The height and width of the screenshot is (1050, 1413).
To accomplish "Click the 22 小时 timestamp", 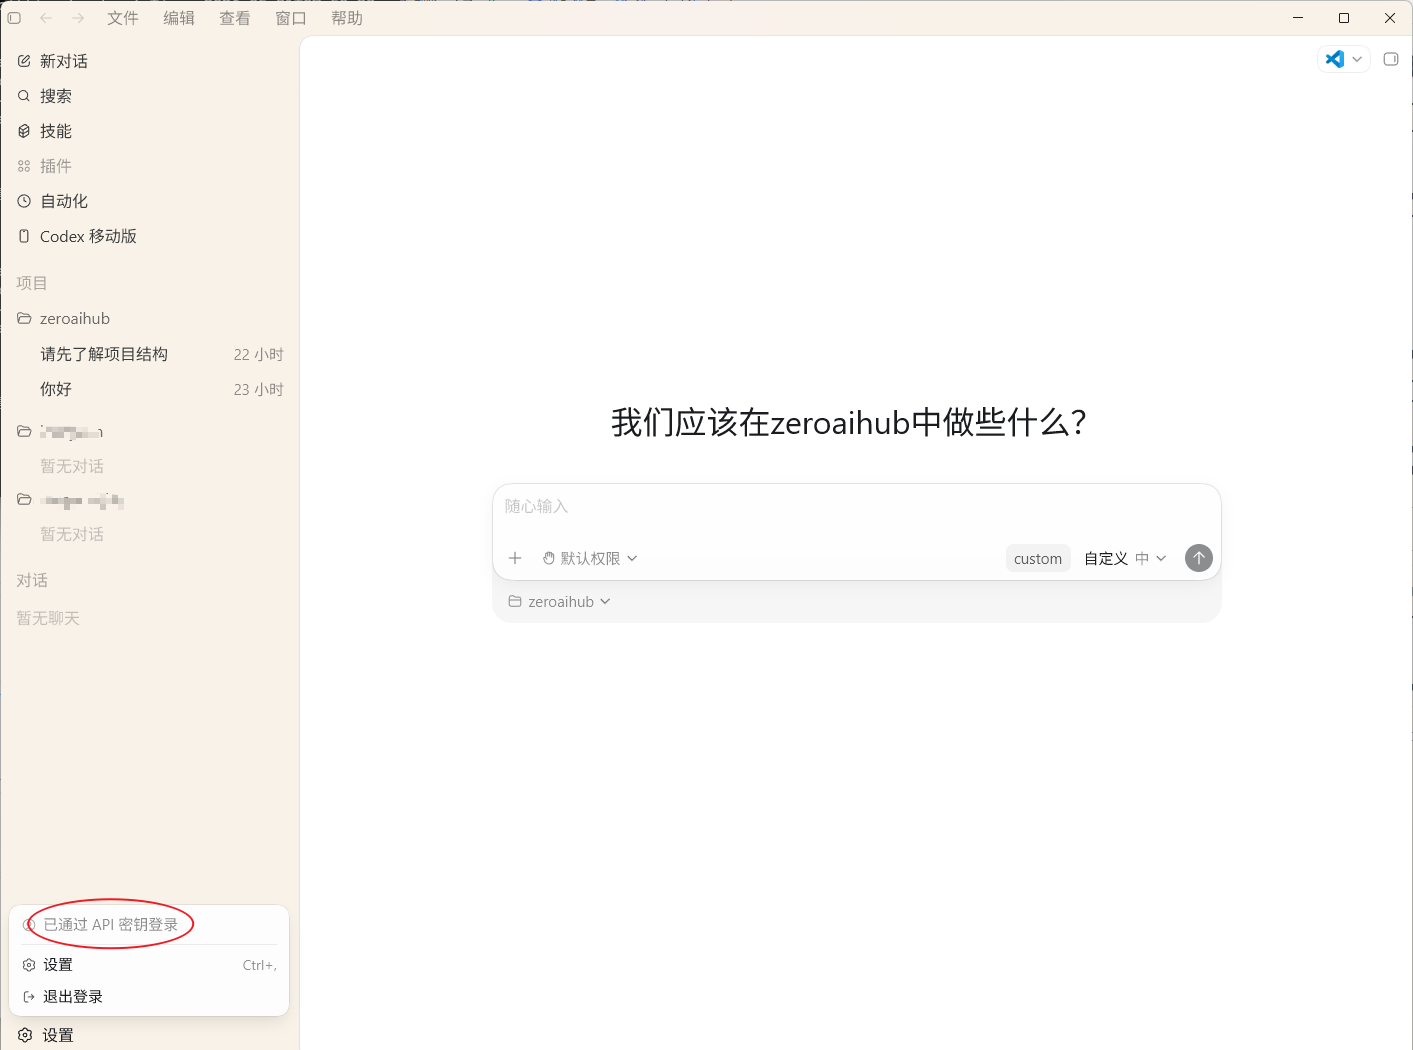I will click(259, 354).
